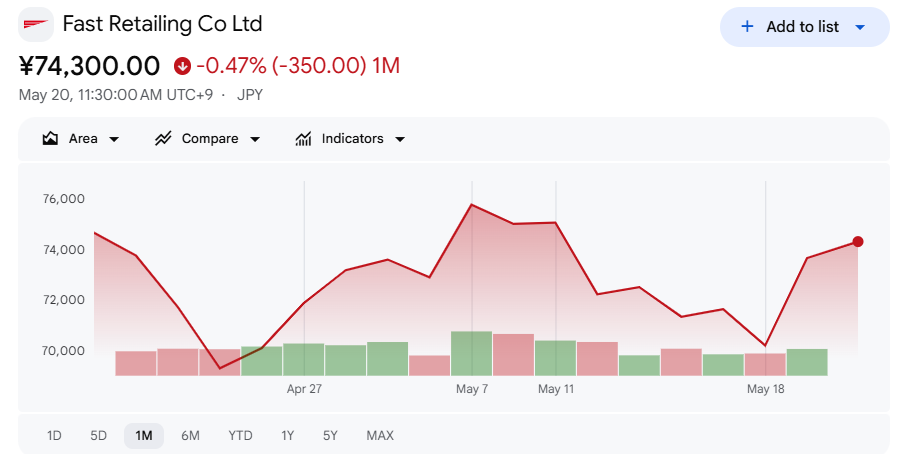Image resolution: width=911 pixels, height=454 pixels.
Task: Click the Indicators chart icon
Action: (x=303, y=139)
